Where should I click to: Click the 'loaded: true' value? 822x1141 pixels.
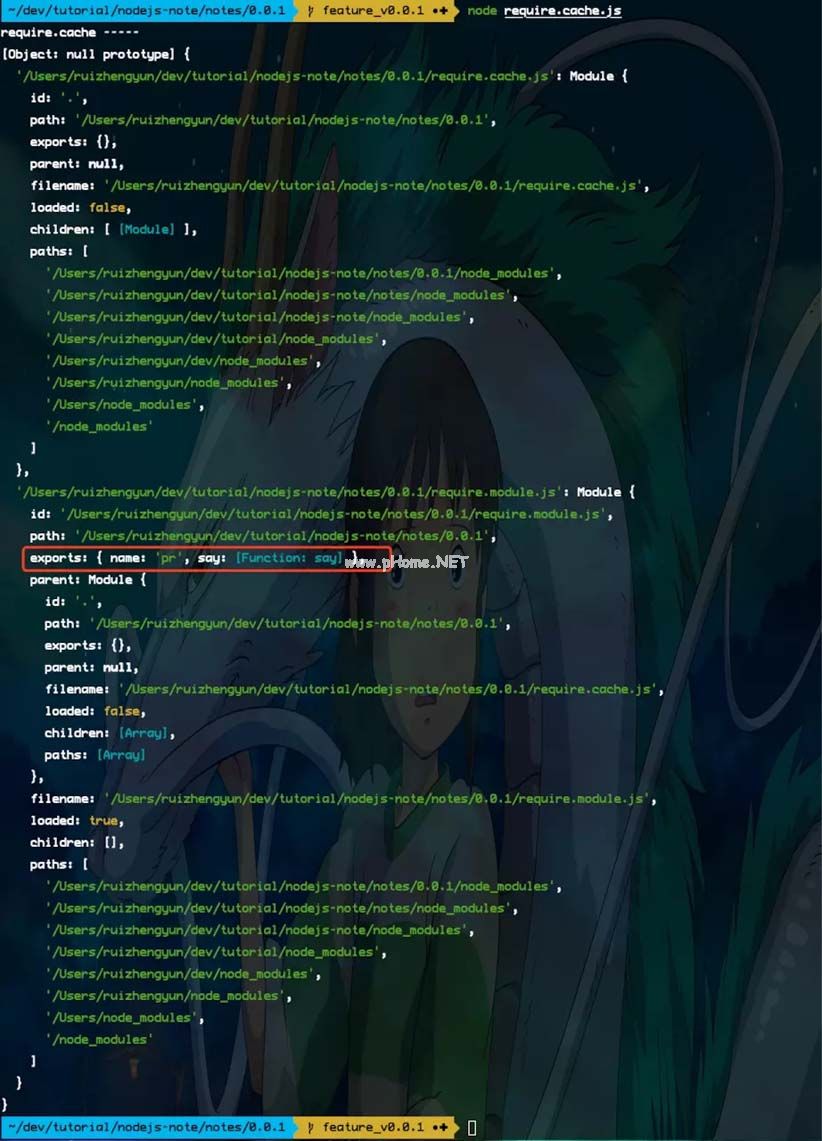[104, 820]
